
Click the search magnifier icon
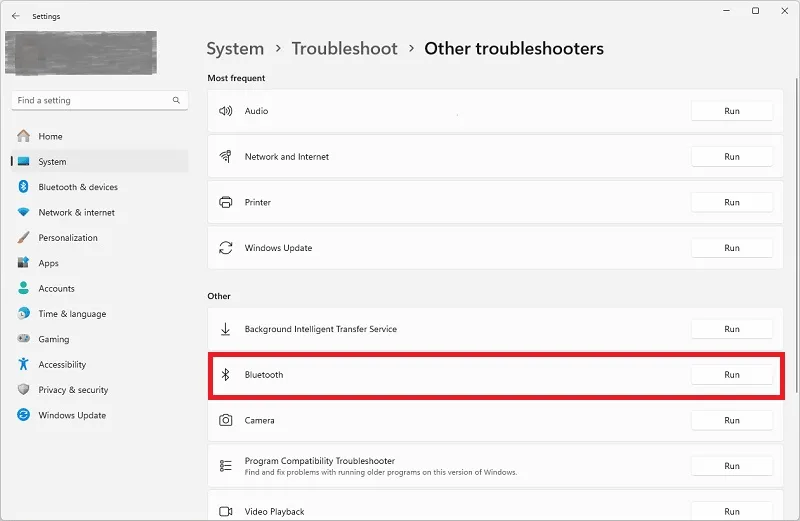[176, 100]
